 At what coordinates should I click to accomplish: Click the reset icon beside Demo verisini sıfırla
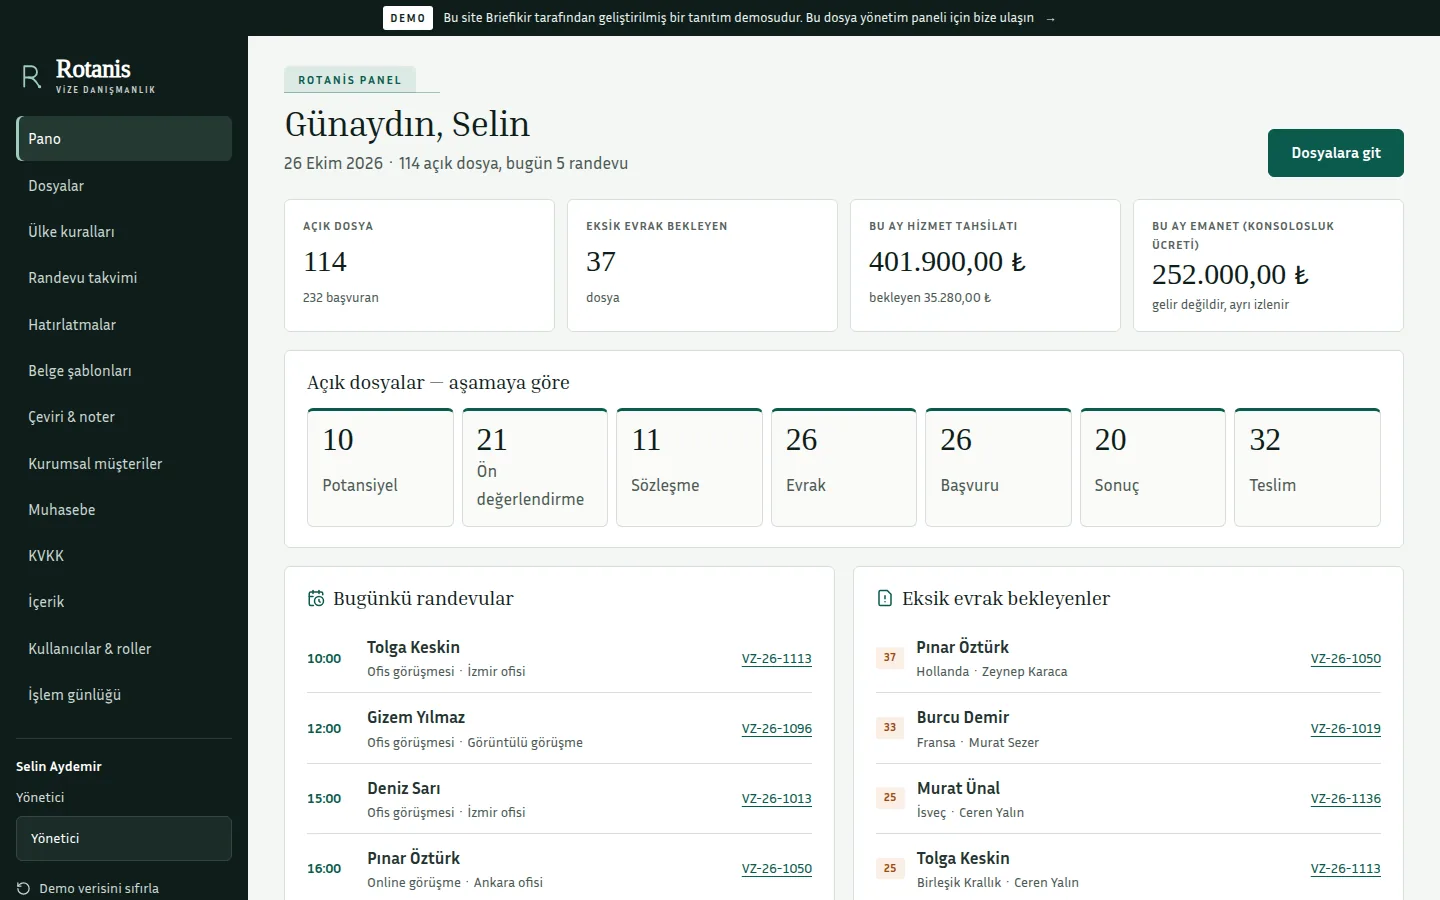tap(23, 888)
